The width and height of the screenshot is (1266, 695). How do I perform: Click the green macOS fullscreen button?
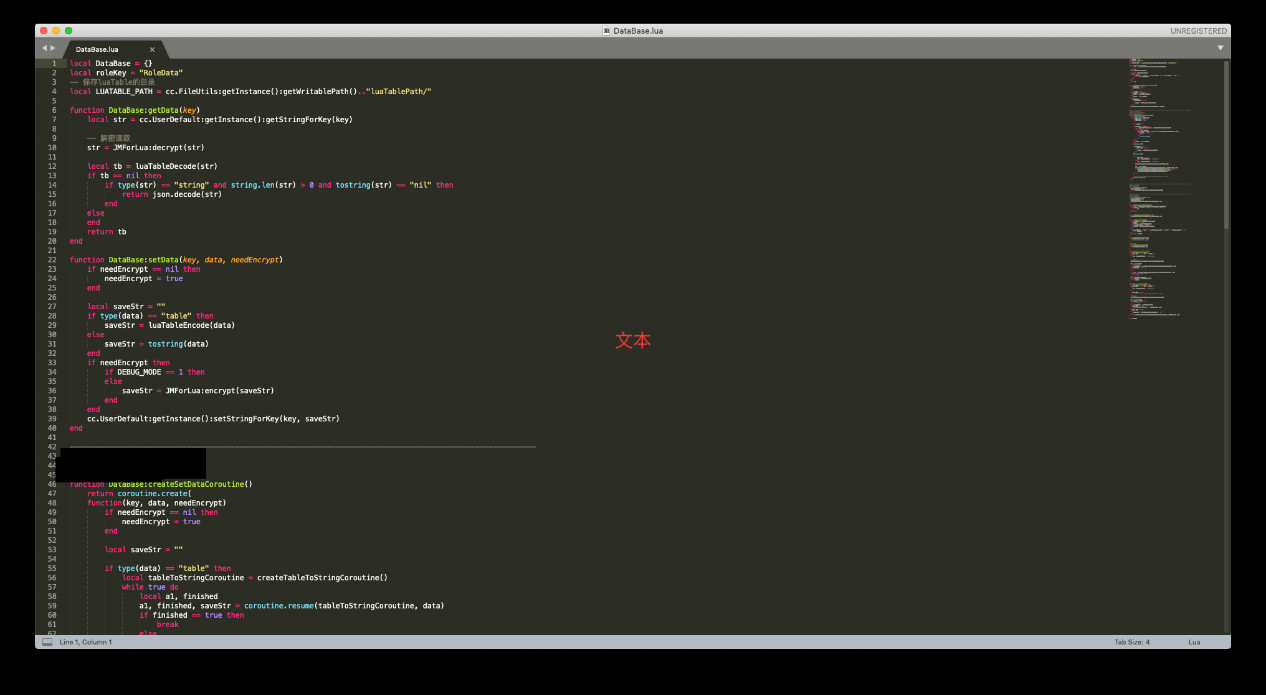click(x=68, y=31)
